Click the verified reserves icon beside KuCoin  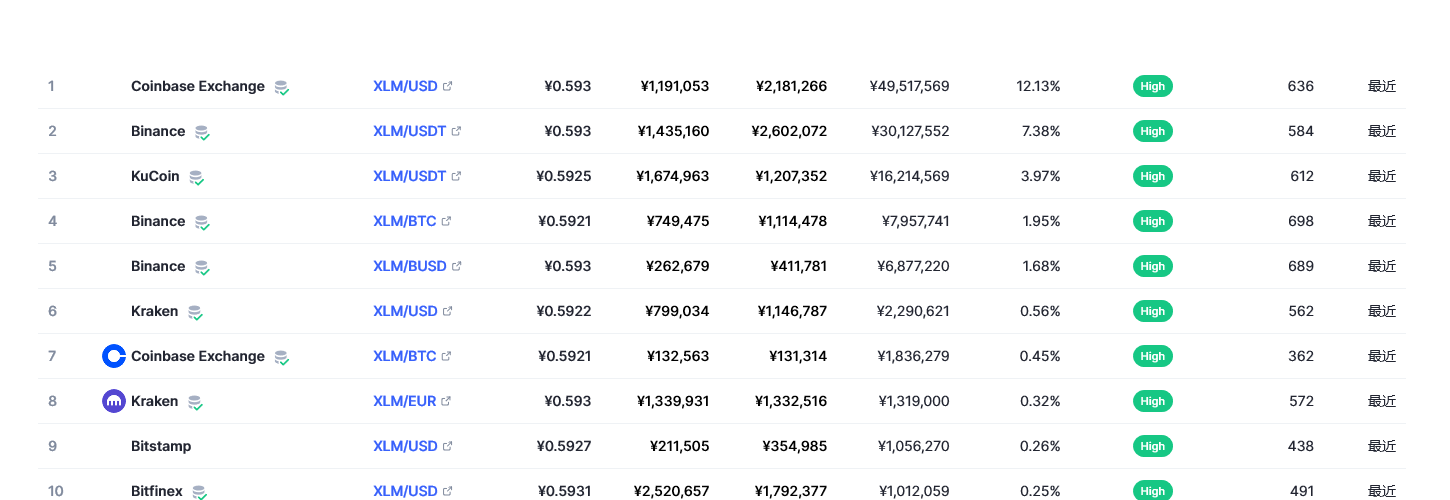click(x=196, y=177)
